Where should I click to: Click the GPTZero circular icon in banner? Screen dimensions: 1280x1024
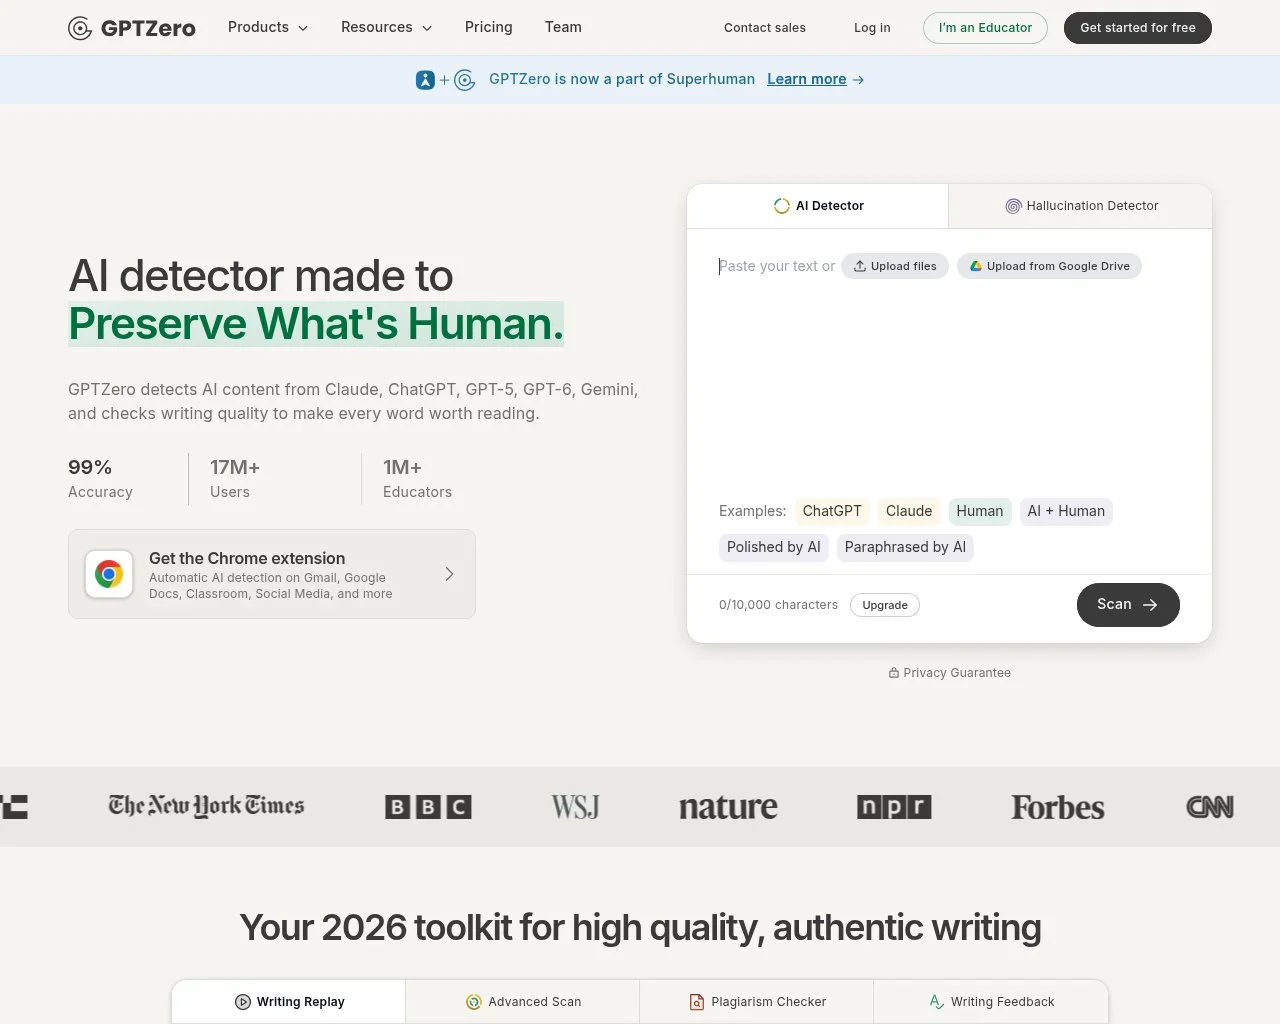coord(465,80)
